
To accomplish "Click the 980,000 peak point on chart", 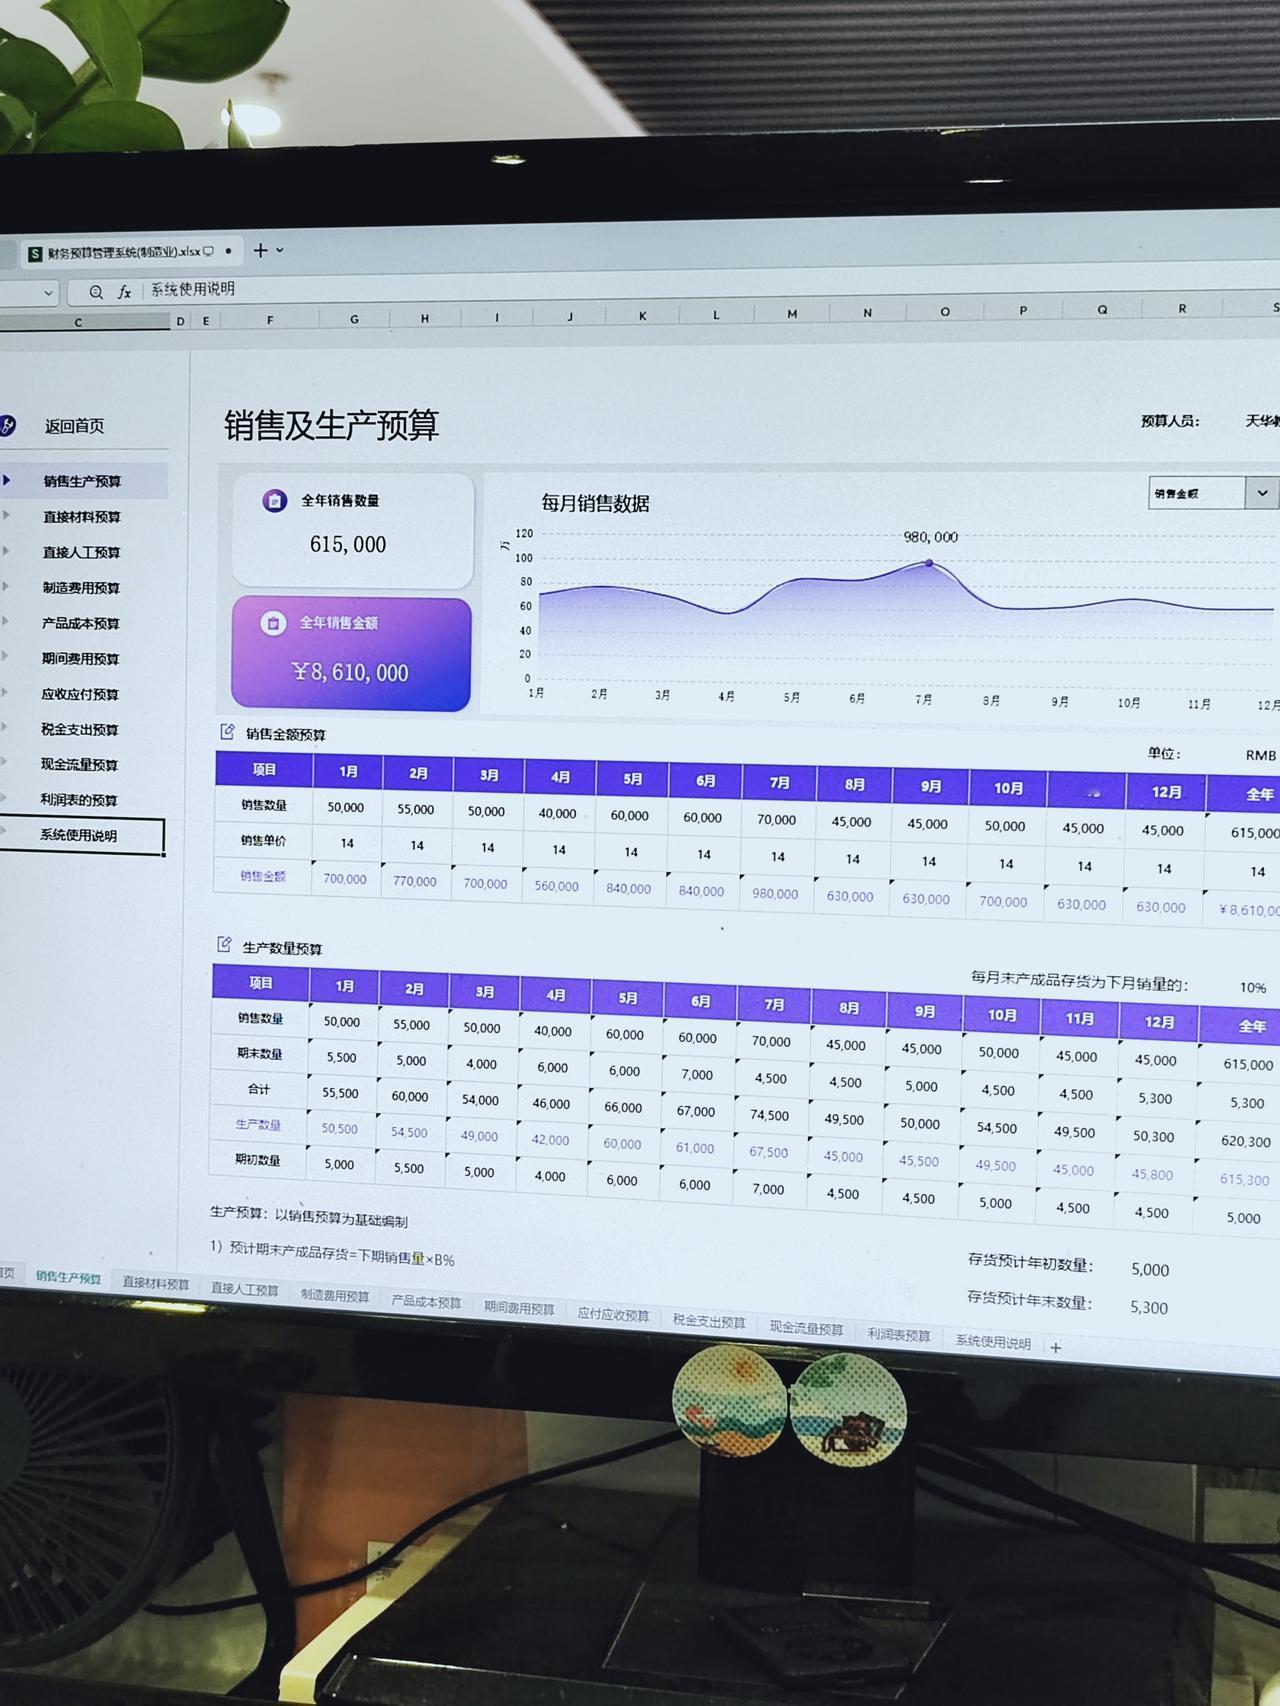I will point(929,563).
